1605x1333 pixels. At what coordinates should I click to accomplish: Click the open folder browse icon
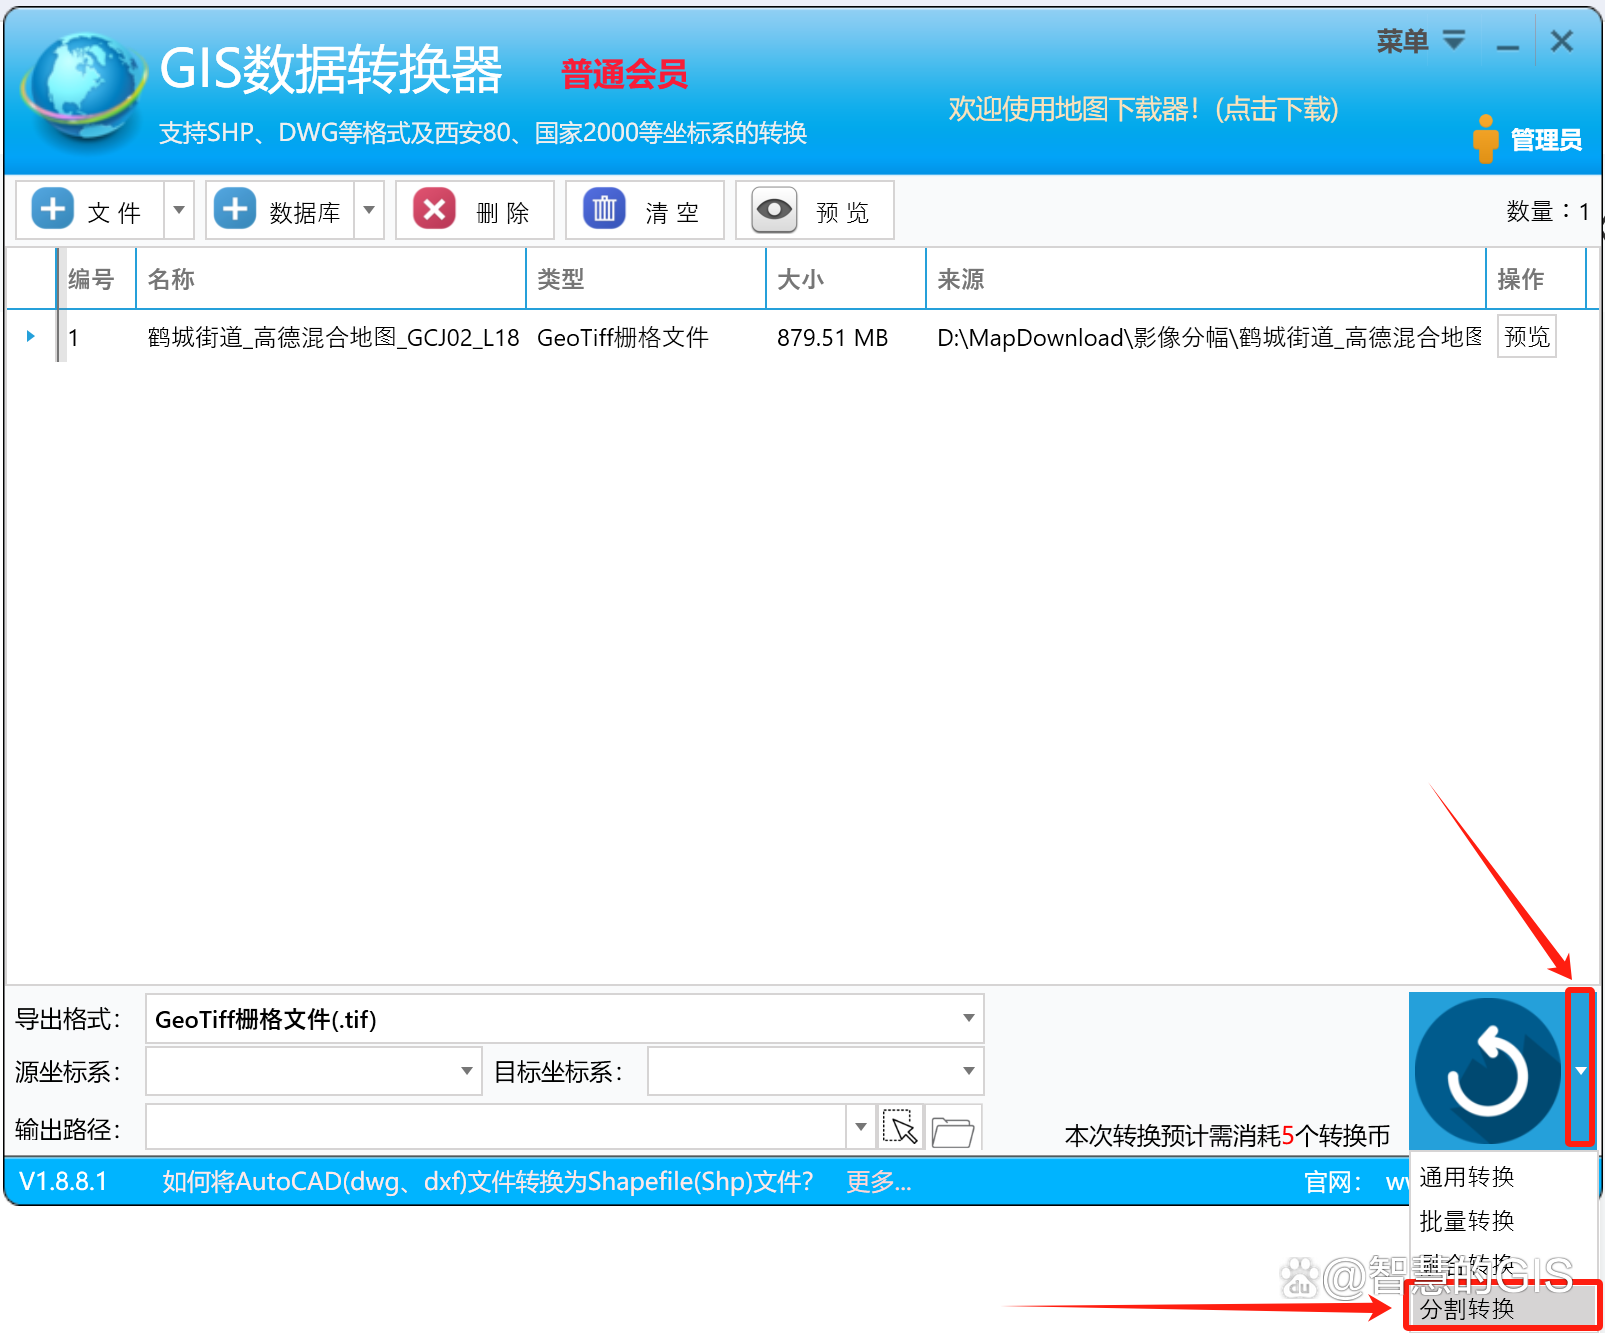953,1131
